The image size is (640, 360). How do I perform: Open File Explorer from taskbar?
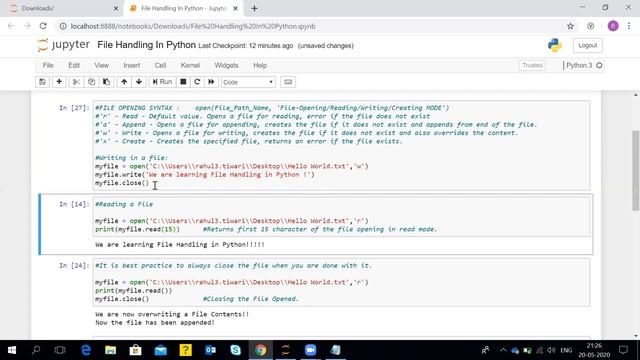click(111, 350)
